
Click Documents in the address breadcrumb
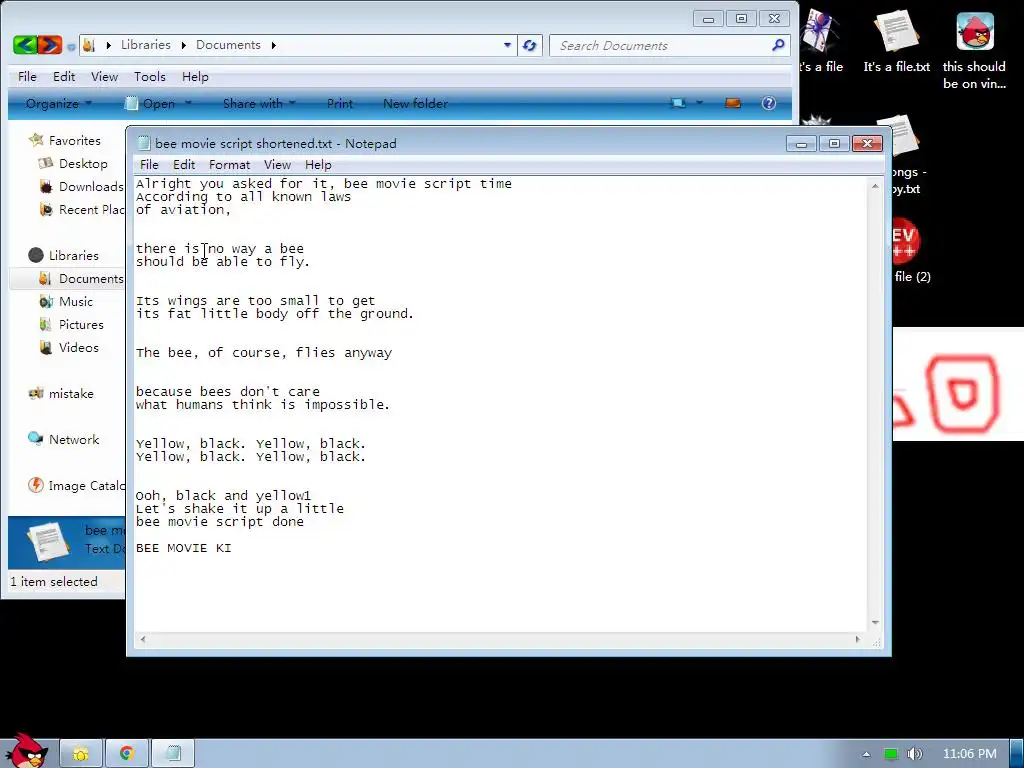point(228,44)
